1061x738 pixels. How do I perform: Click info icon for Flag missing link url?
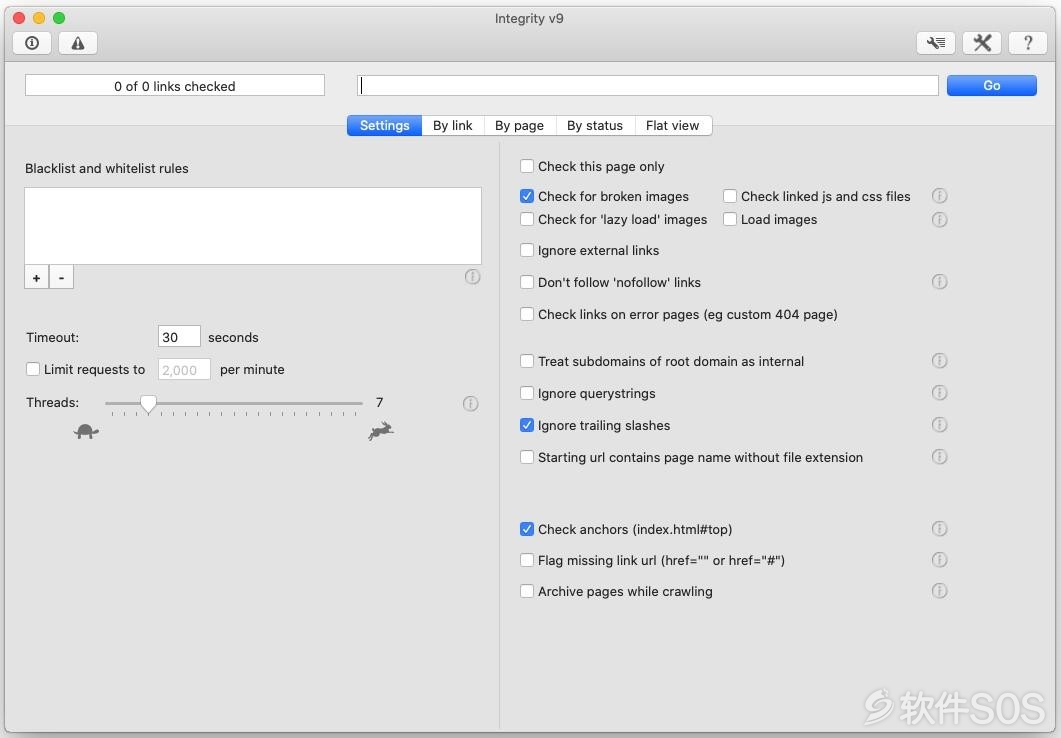pyautogui.click(x=939, y=559)
